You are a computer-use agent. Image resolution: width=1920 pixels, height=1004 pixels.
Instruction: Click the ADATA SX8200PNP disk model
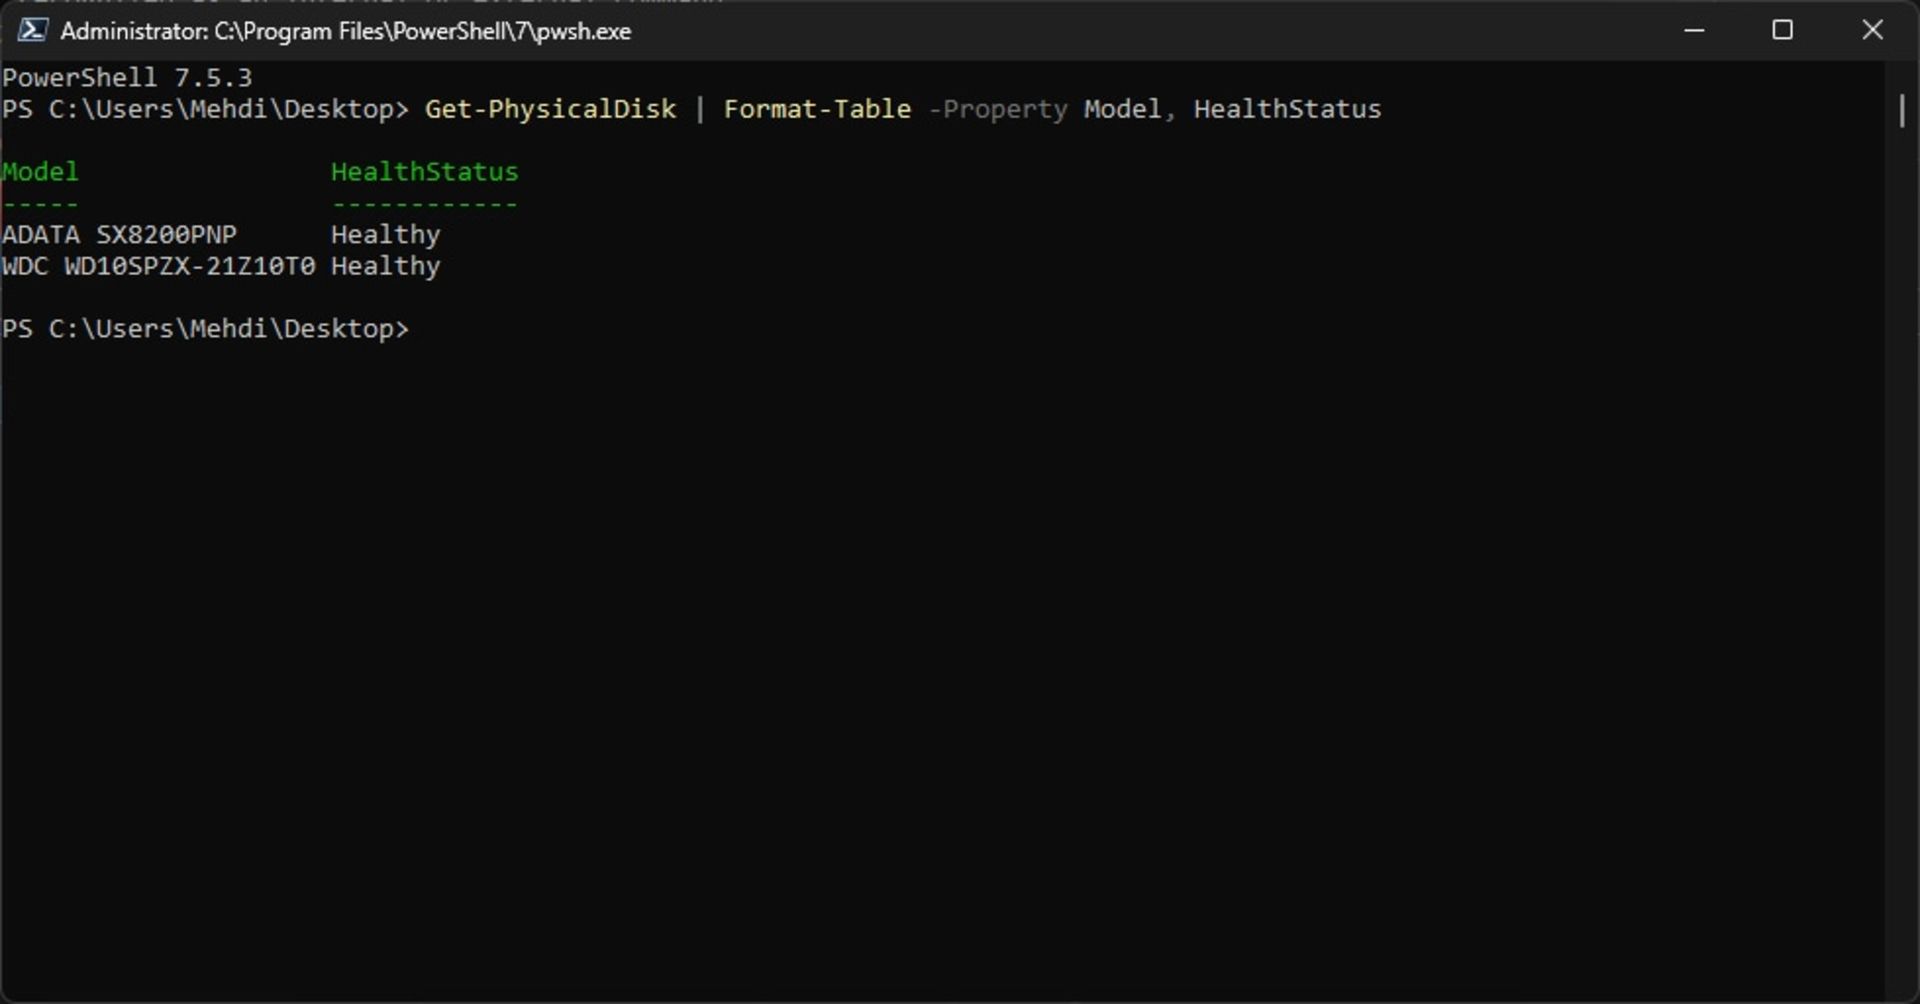coord(119,235)
